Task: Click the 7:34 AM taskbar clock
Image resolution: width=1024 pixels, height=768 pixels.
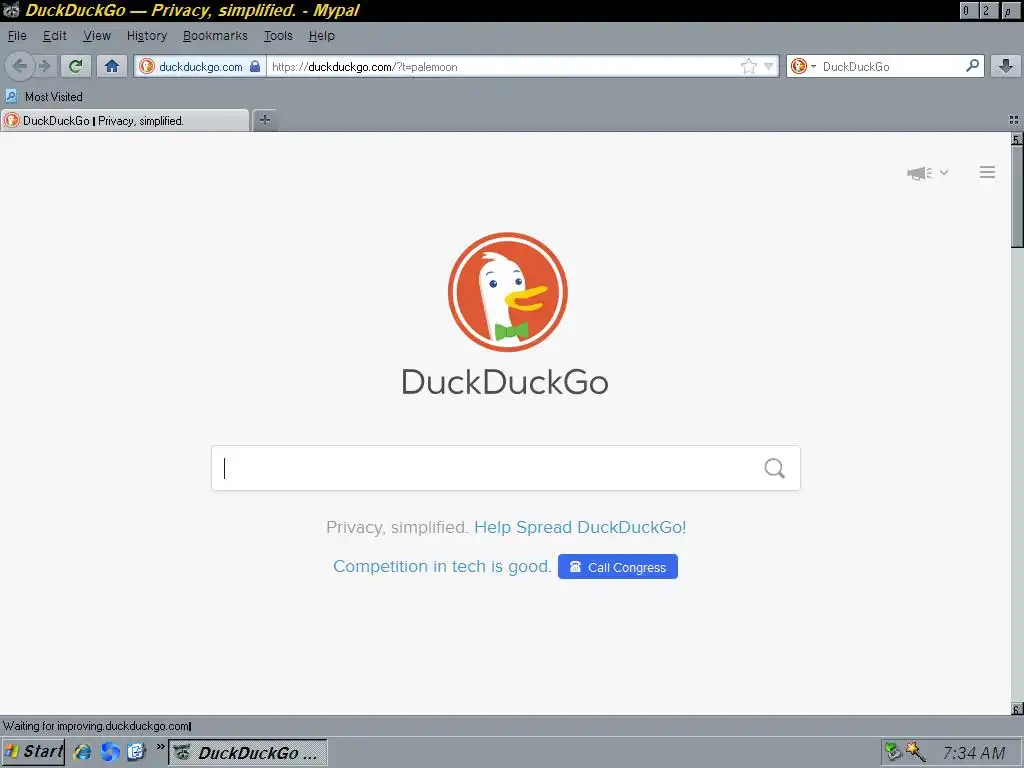Action: pyautogui.click(x=974, y=753)
